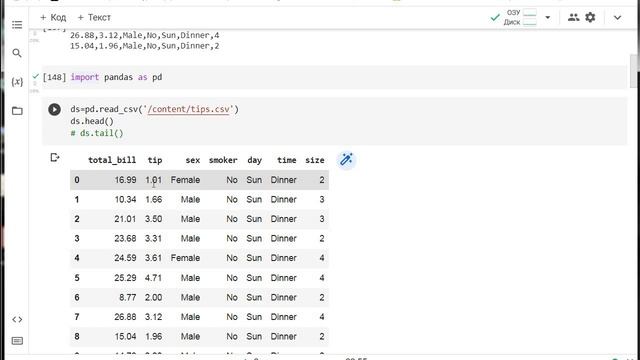Open the table of contents sidebar icon
Image resolution: width=640 pixels, height=360 pixels.
[x=17, y=25]
